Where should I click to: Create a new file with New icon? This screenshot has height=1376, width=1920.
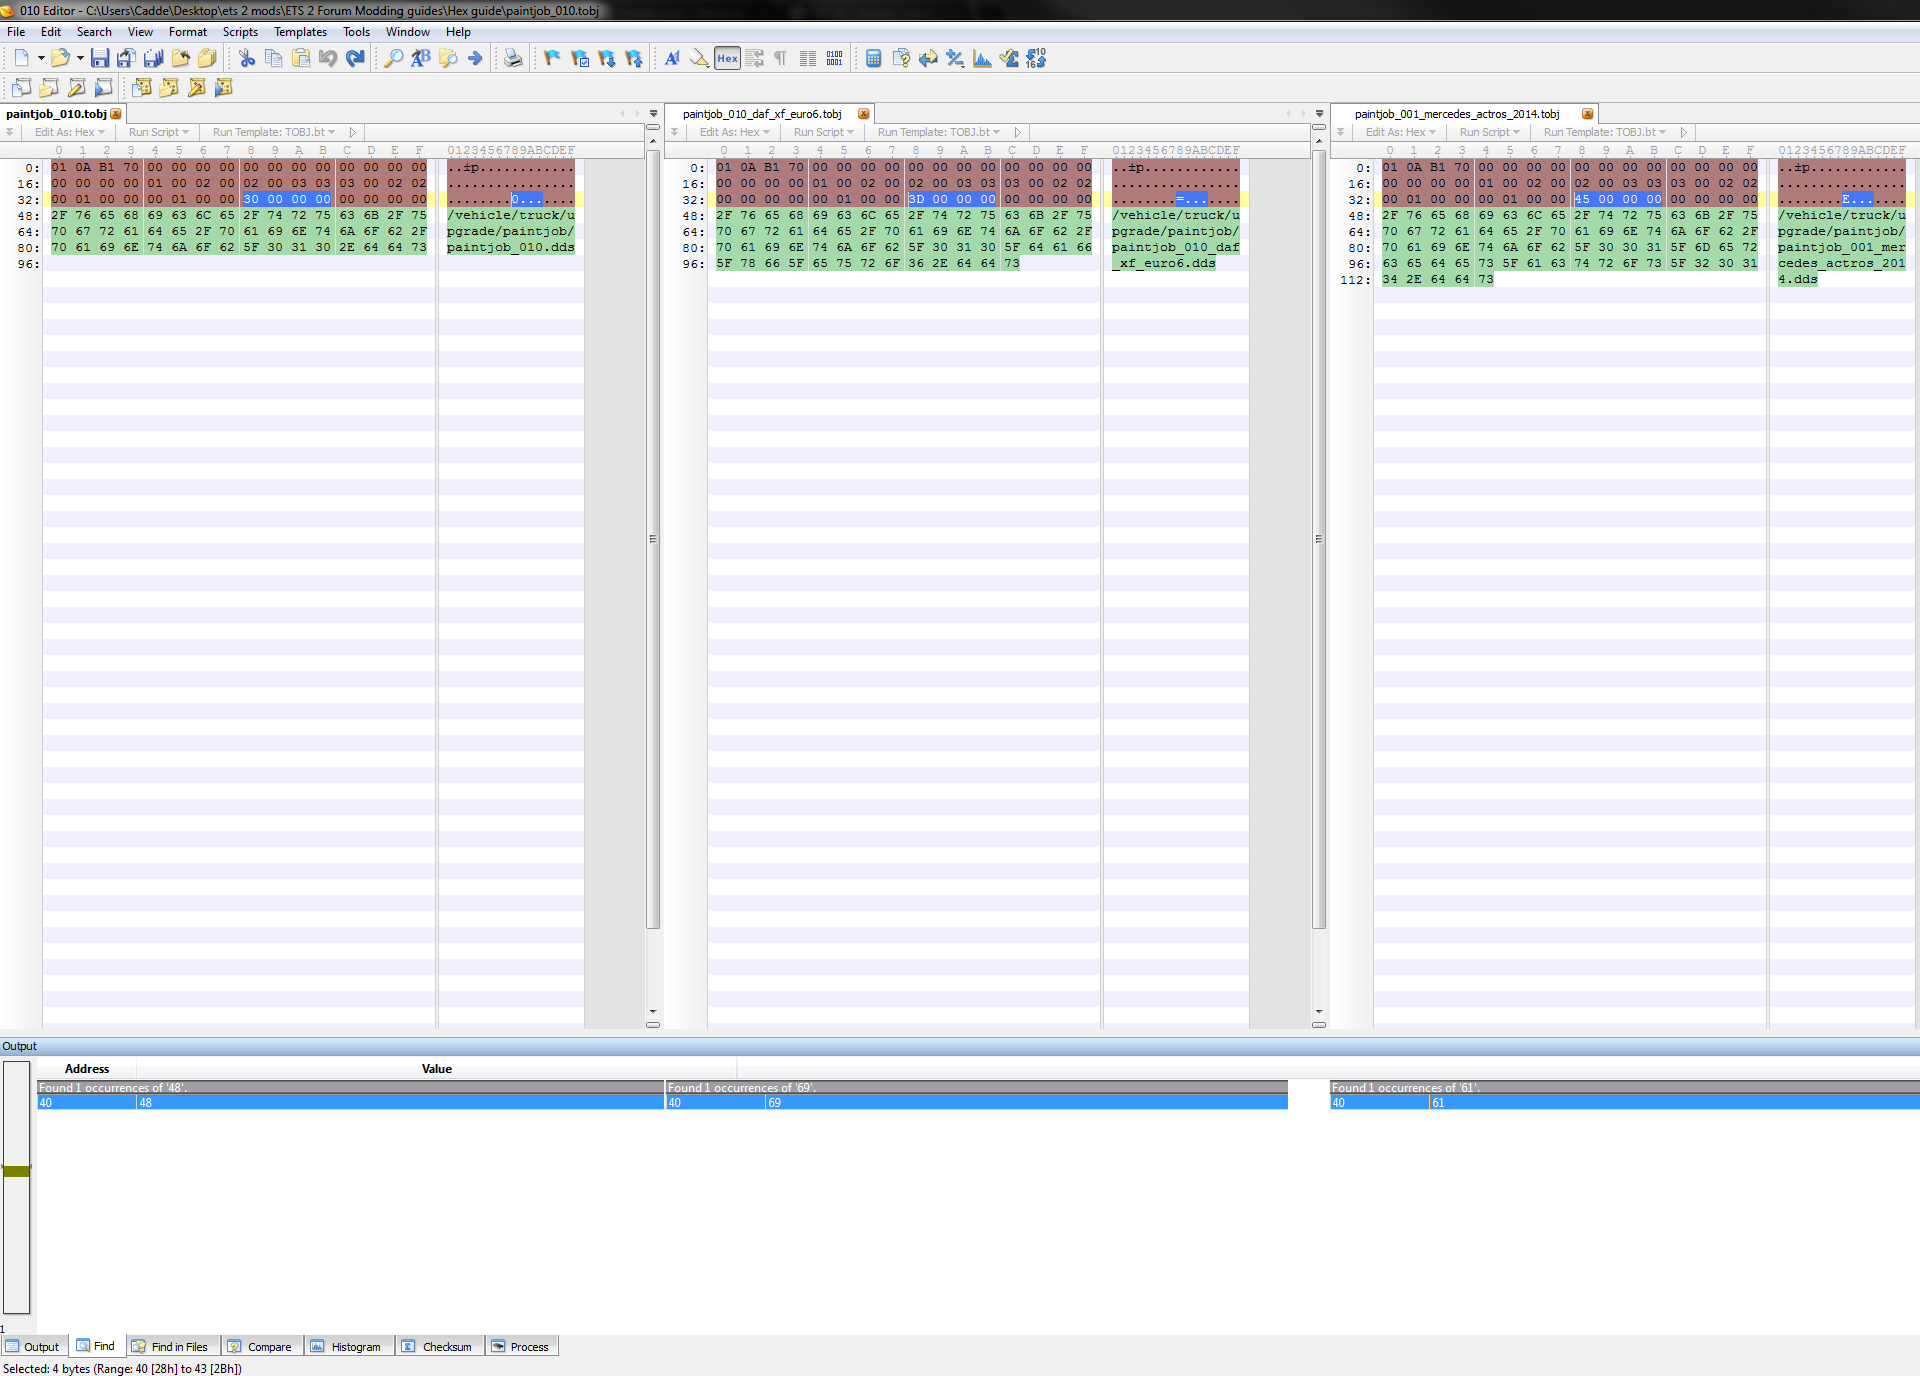[21, 58]
